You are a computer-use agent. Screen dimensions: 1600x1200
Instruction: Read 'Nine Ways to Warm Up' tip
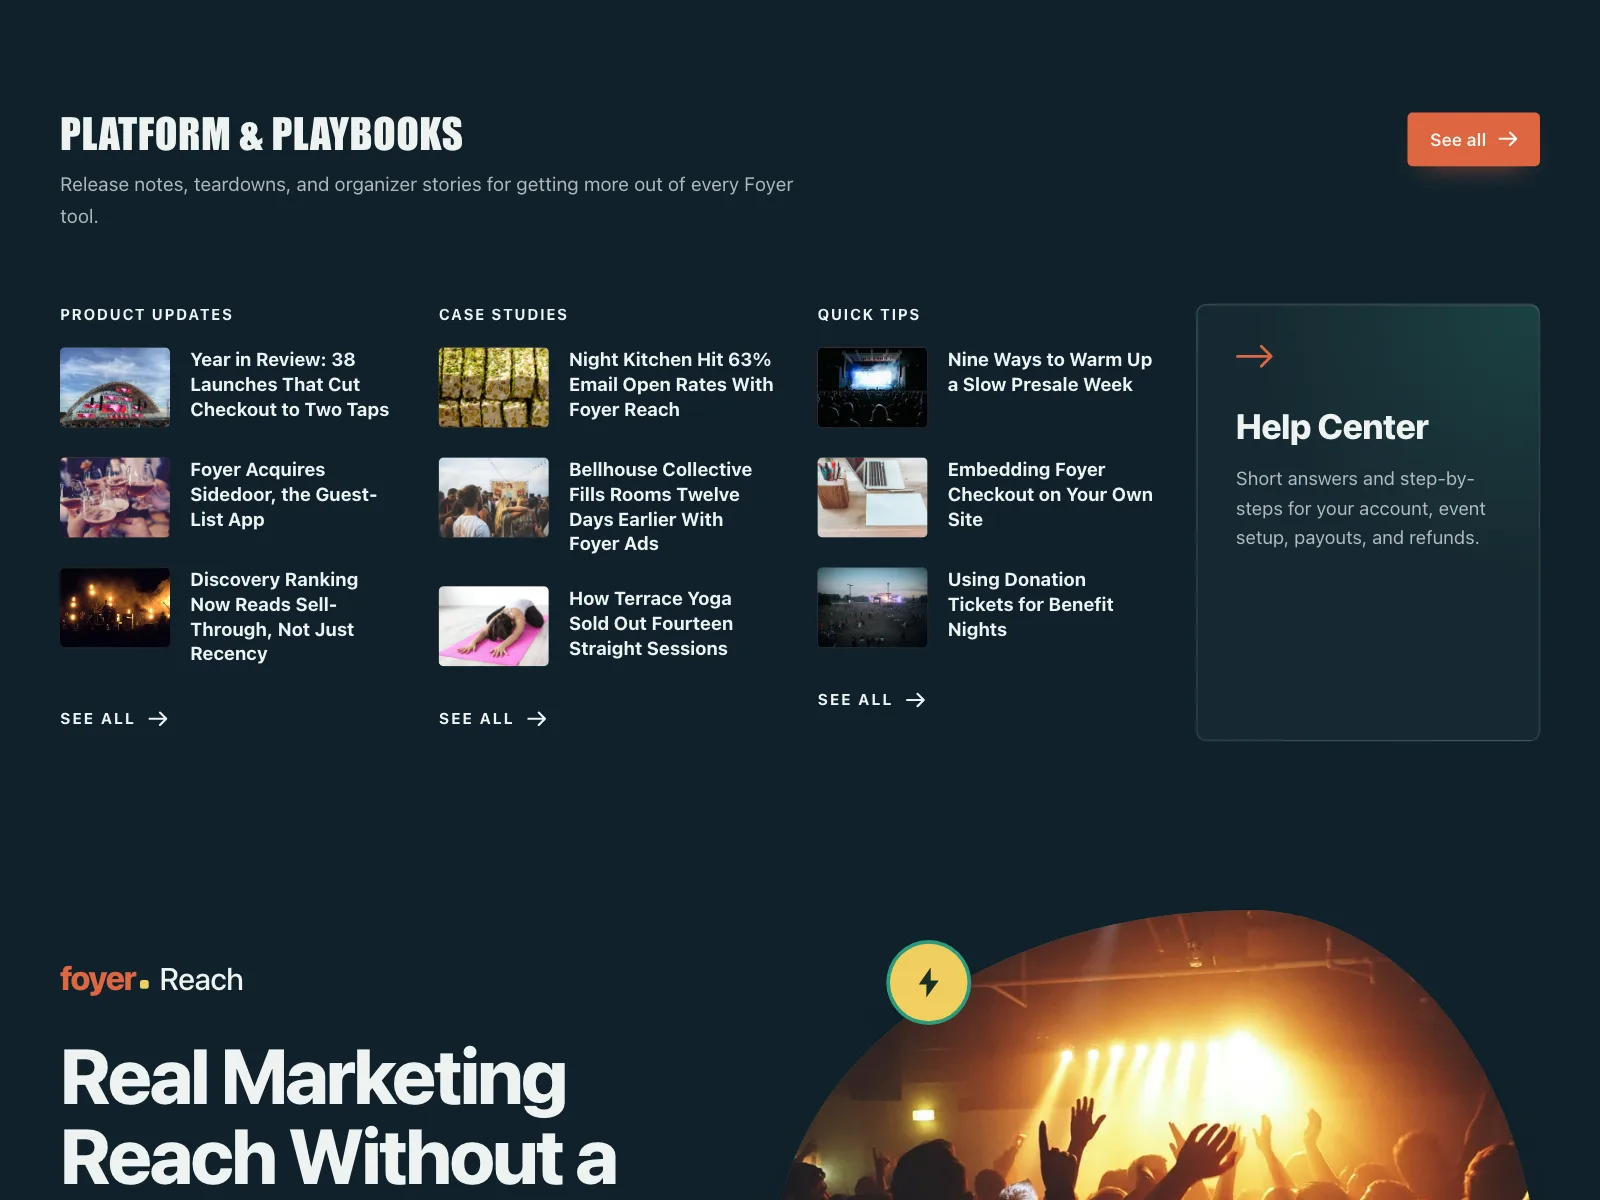coord(1050,372)
